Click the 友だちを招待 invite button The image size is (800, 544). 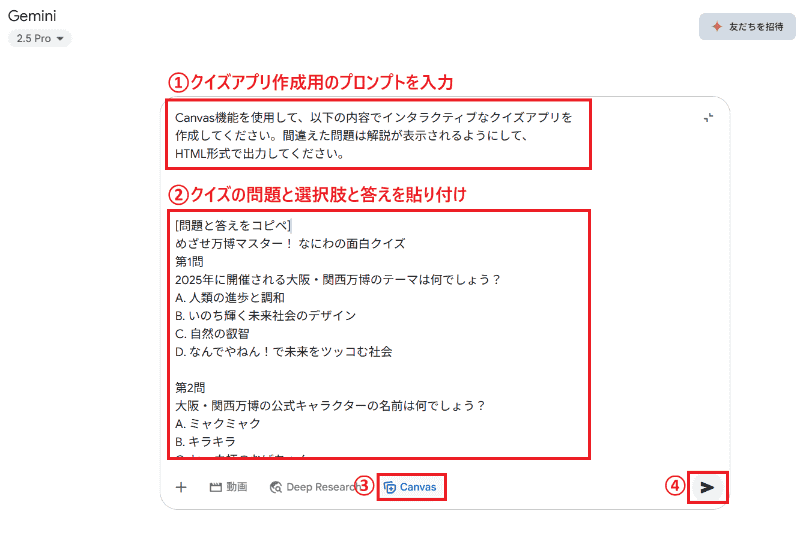[747, 27]
